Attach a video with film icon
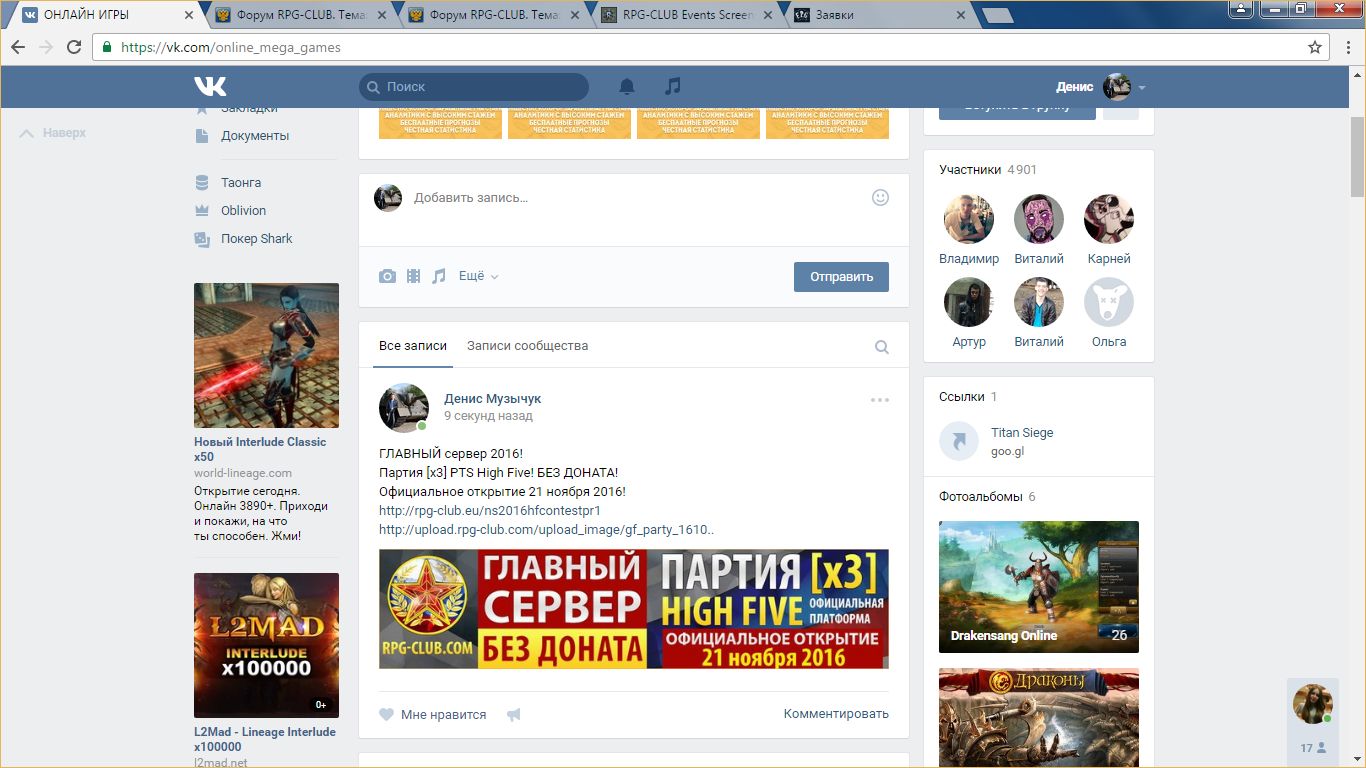 (x=413, y=276)
